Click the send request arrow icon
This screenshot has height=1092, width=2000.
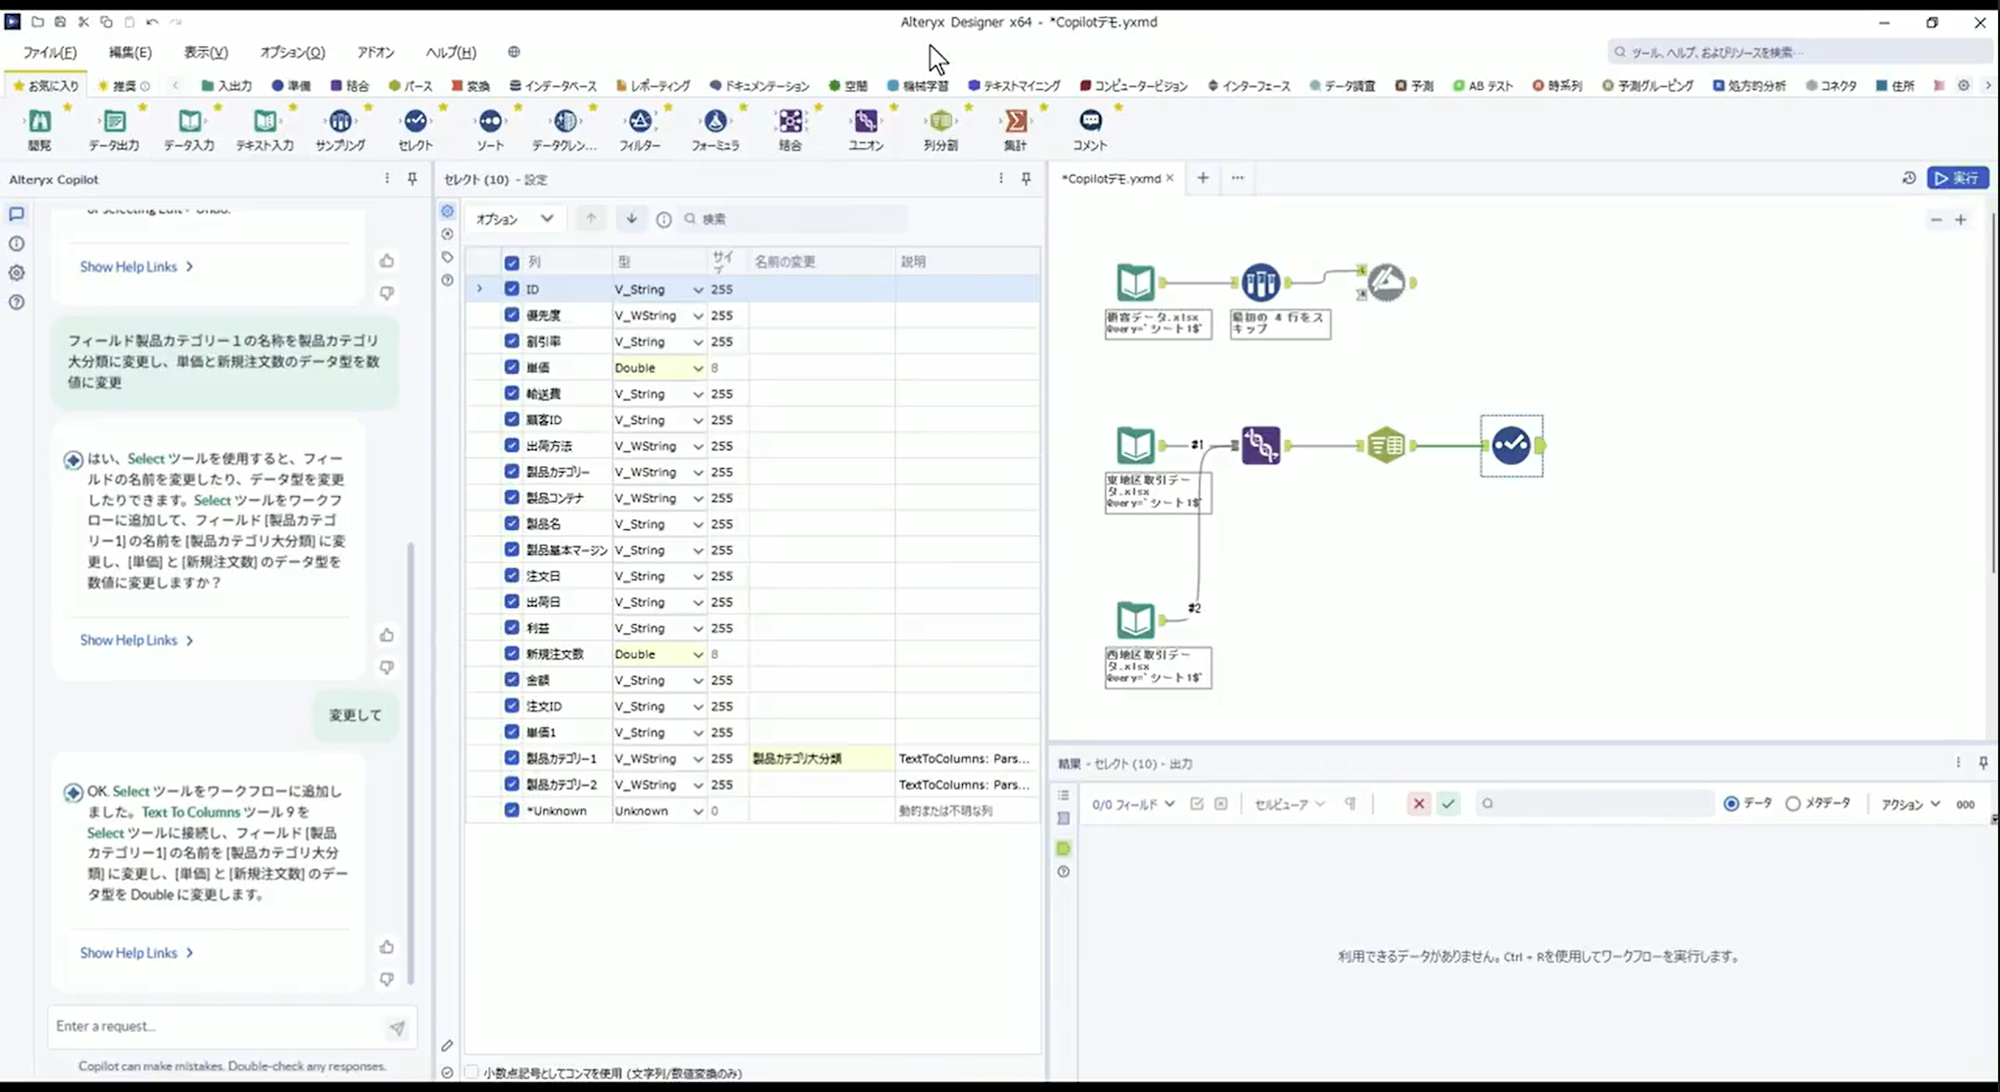coord(397,1027)
